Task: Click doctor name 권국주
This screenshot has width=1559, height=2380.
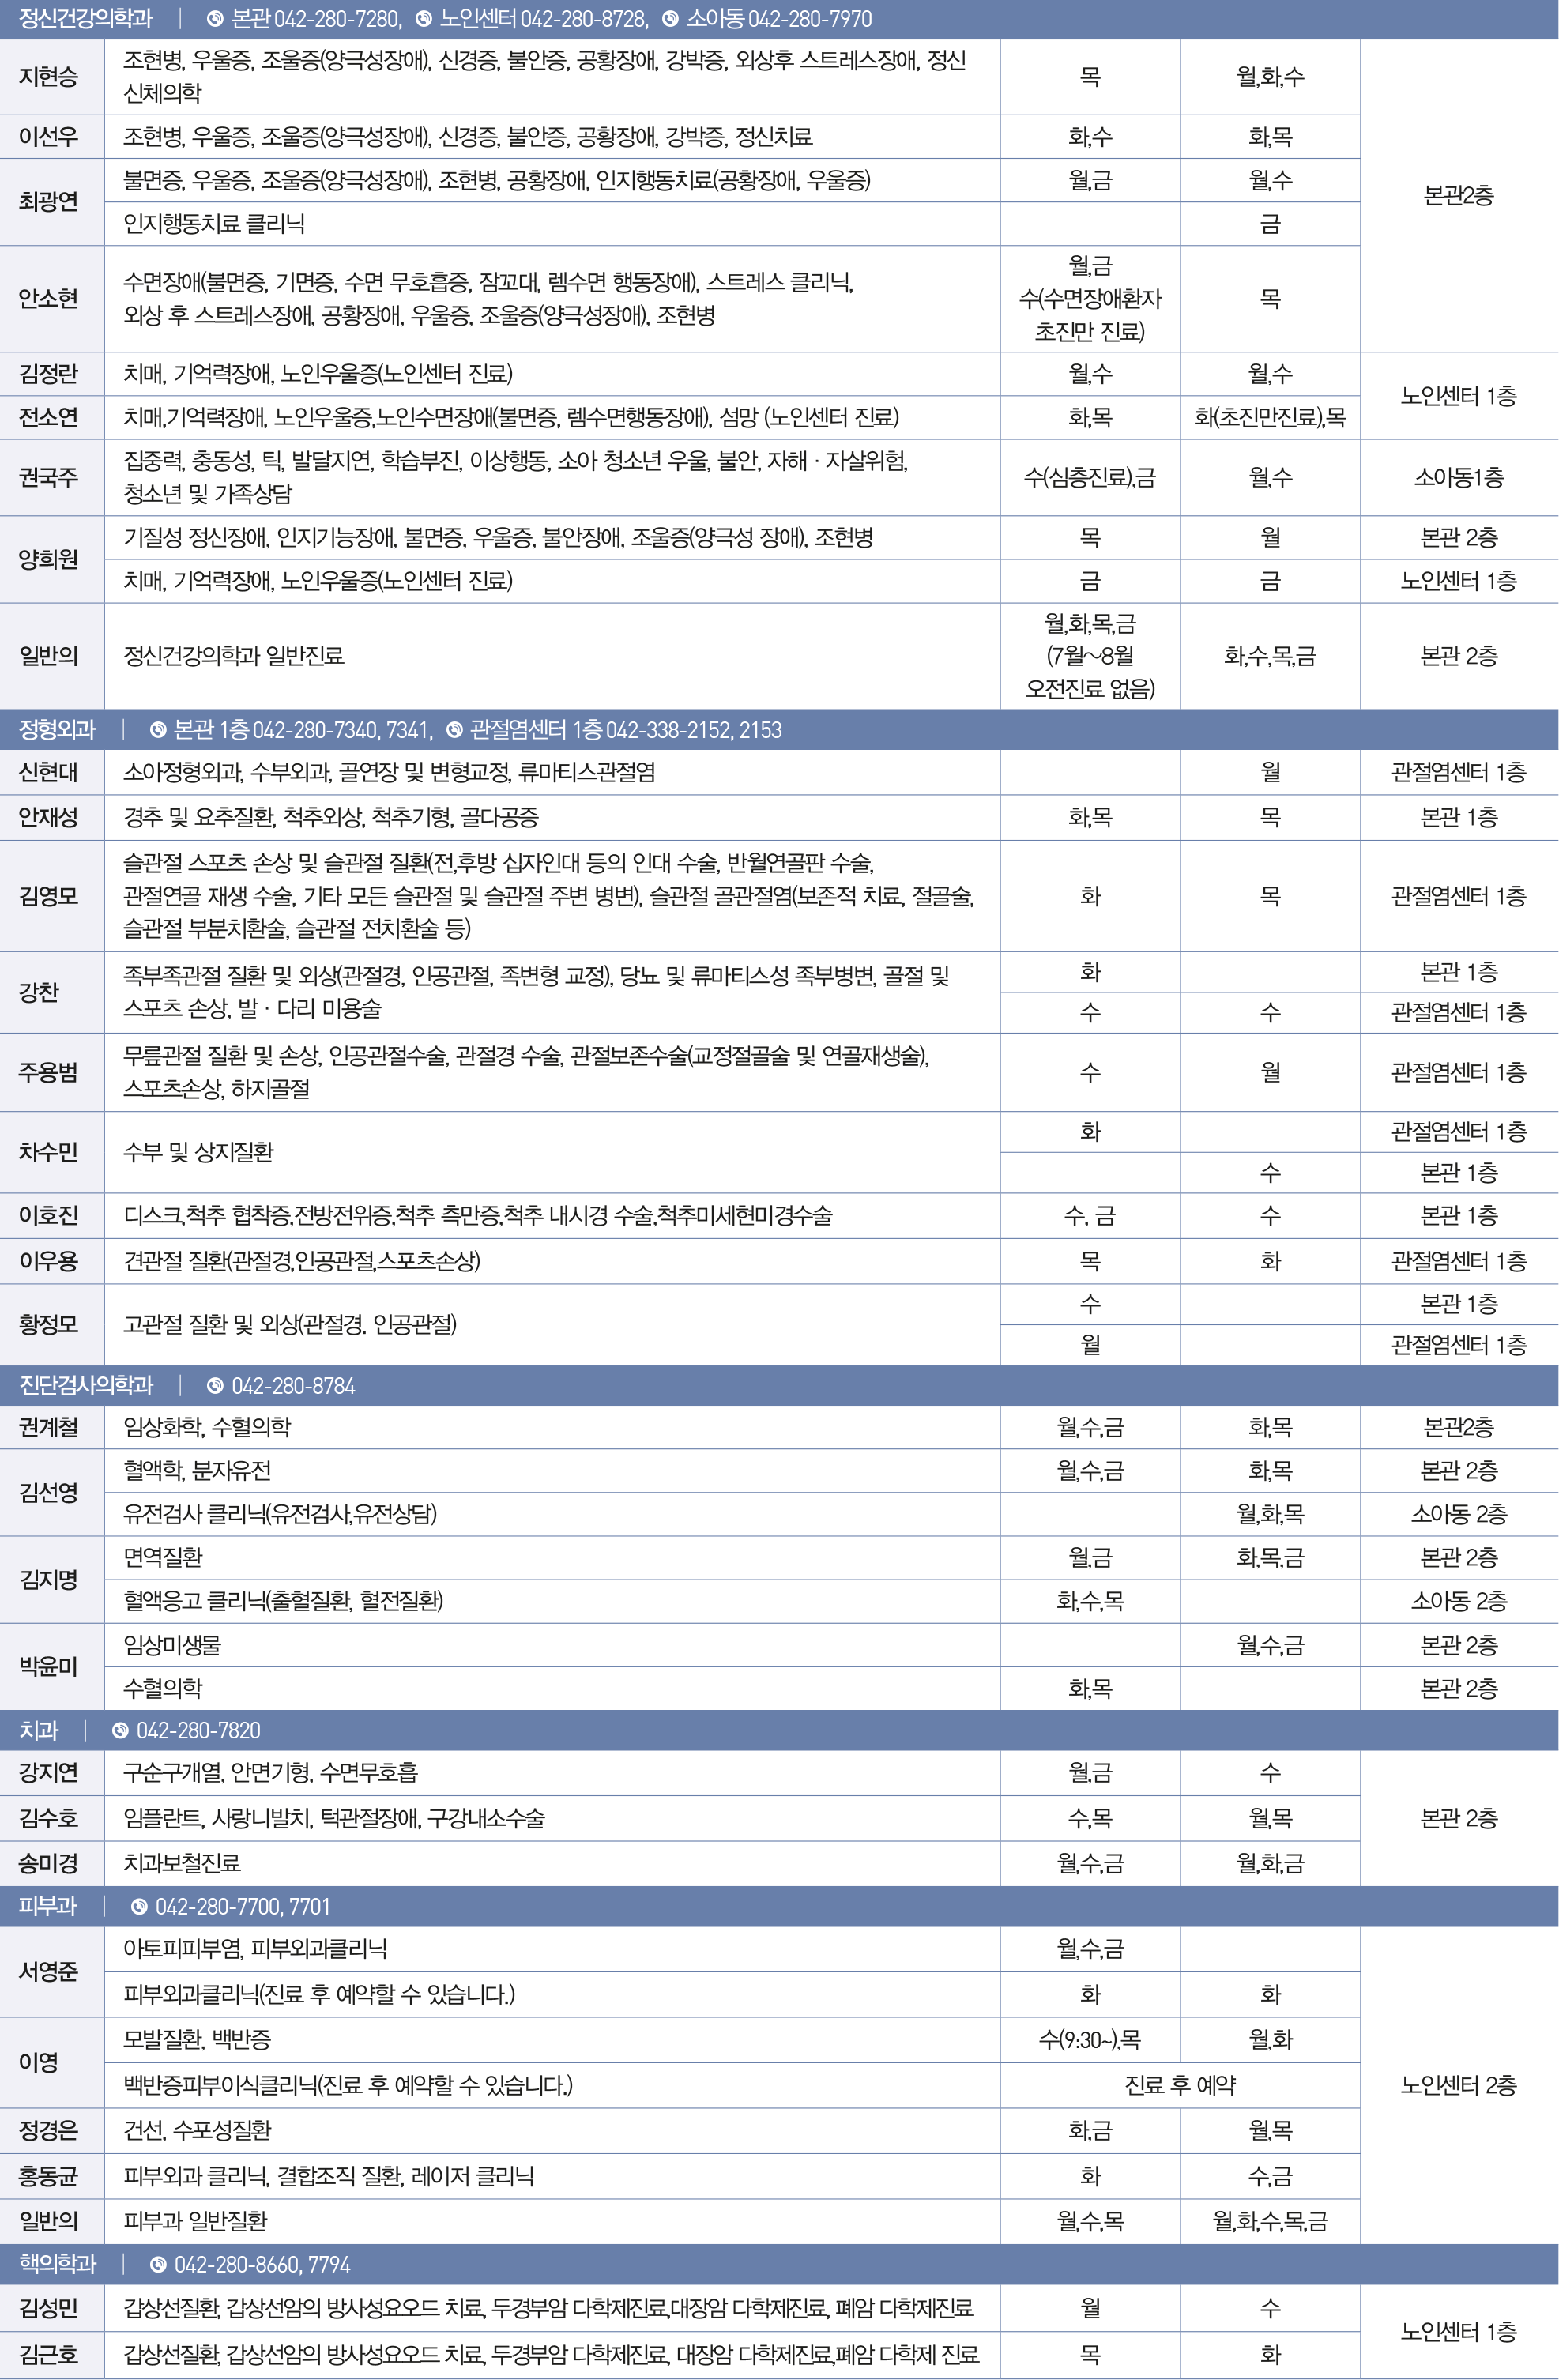Action: click(x=48, y=478)
